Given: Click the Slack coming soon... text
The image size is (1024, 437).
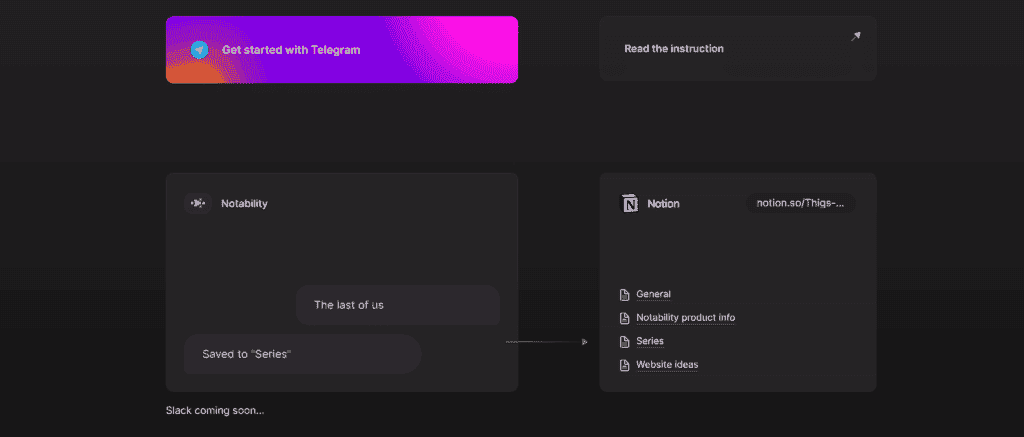Looking at the screenshot, I should 215,411.
